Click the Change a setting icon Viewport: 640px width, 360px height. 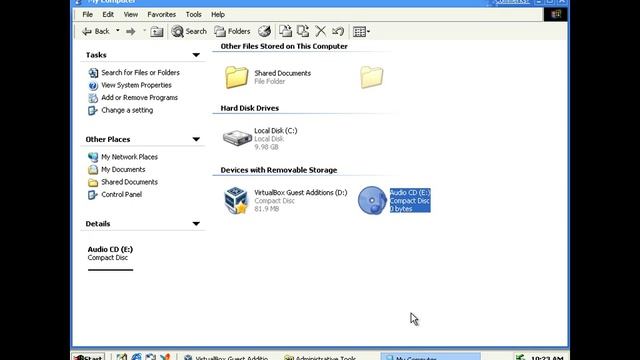click(x=93, y=110)
